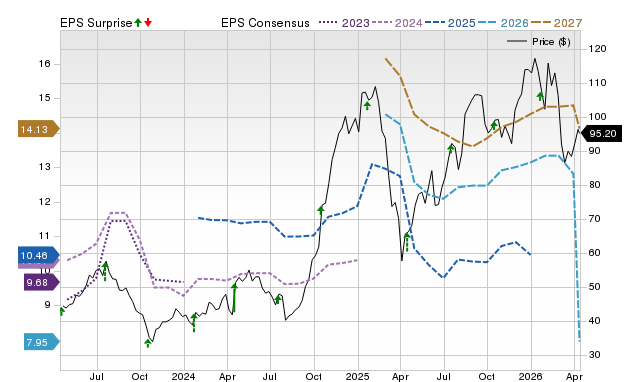Viewport: 640px width, 382px height.
Task: Click the EPS axis value 12
Action: tap(45, 202)
